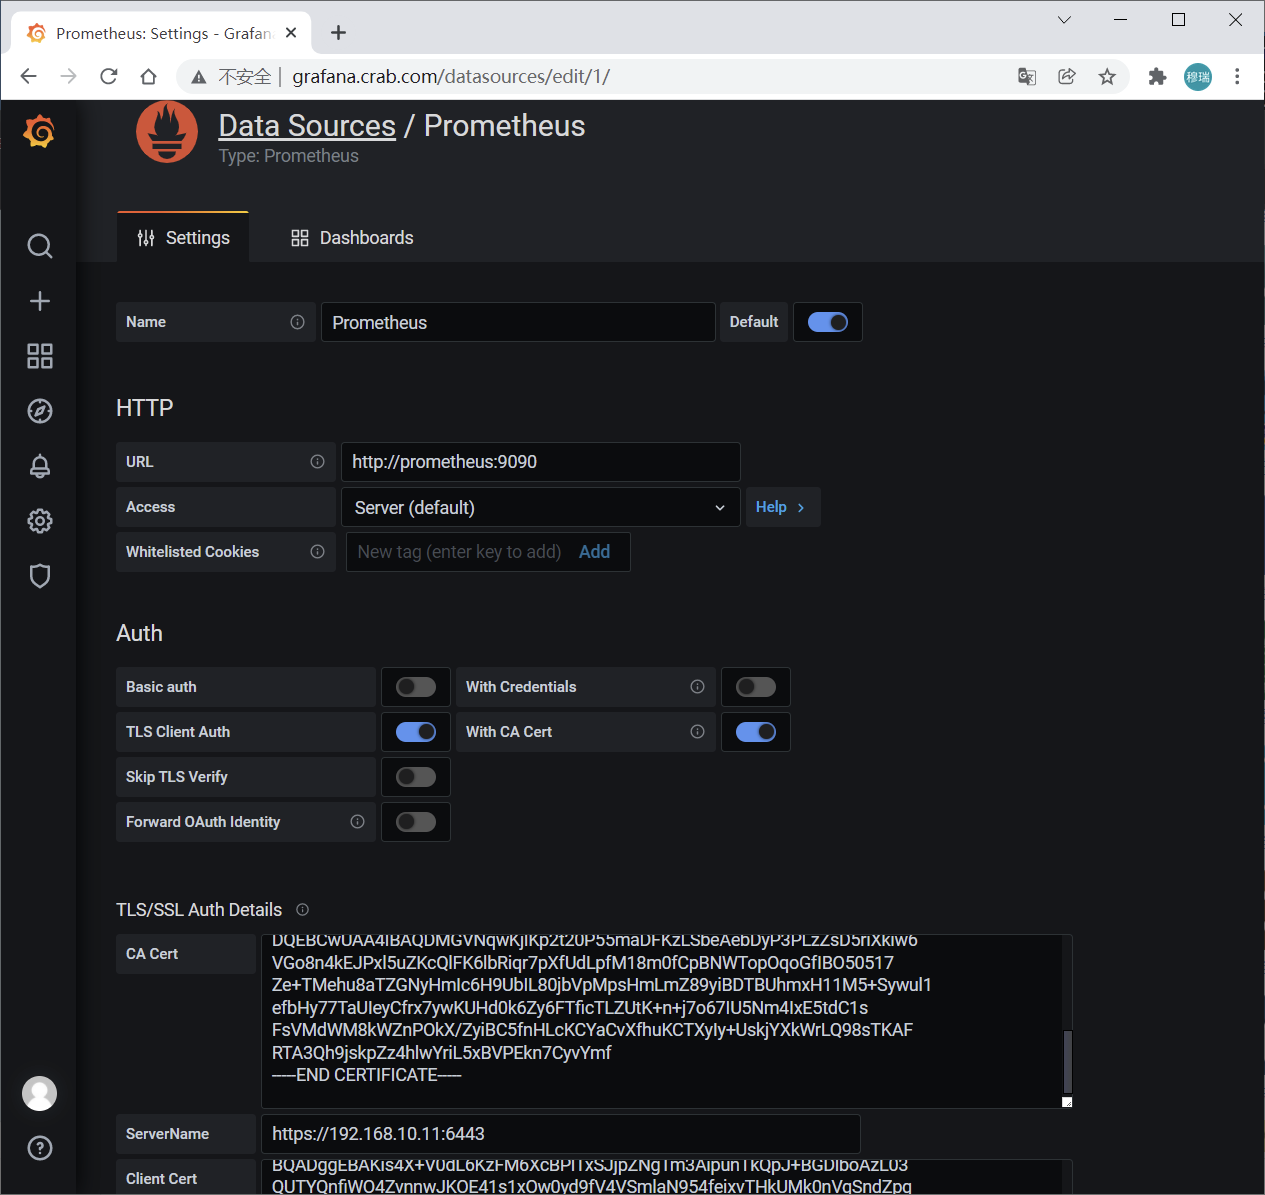Select the Prometheus Settings browser tab

coord(162,33)
